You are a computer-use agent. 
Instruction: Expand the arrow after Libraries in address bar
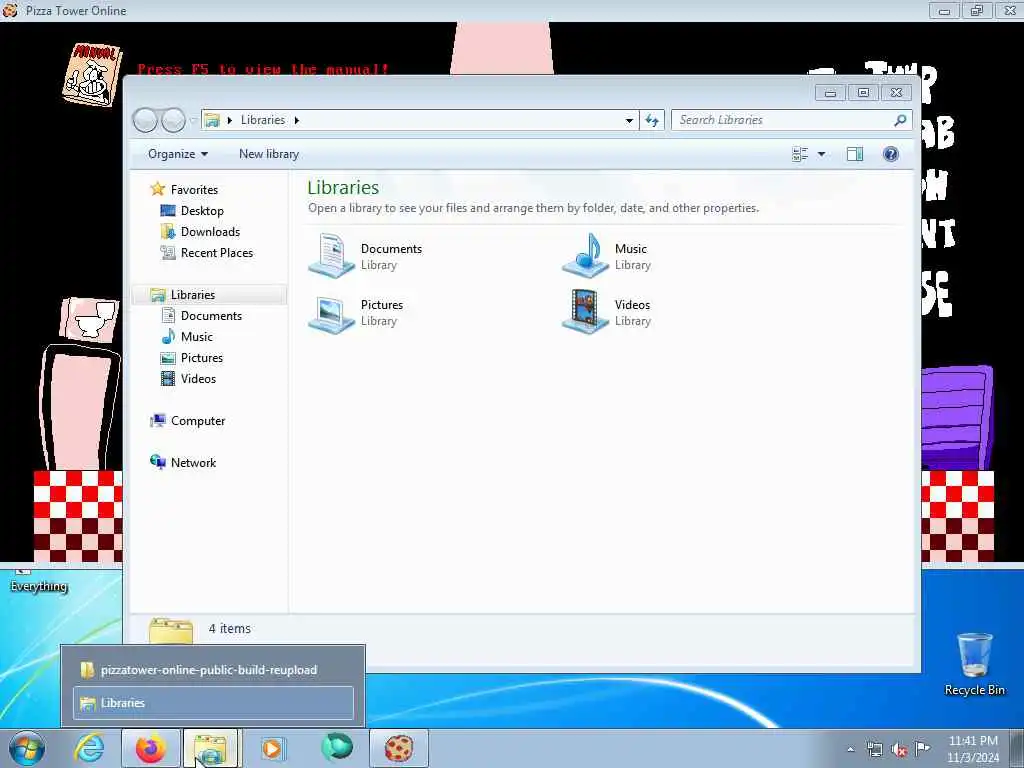(296, 120)
